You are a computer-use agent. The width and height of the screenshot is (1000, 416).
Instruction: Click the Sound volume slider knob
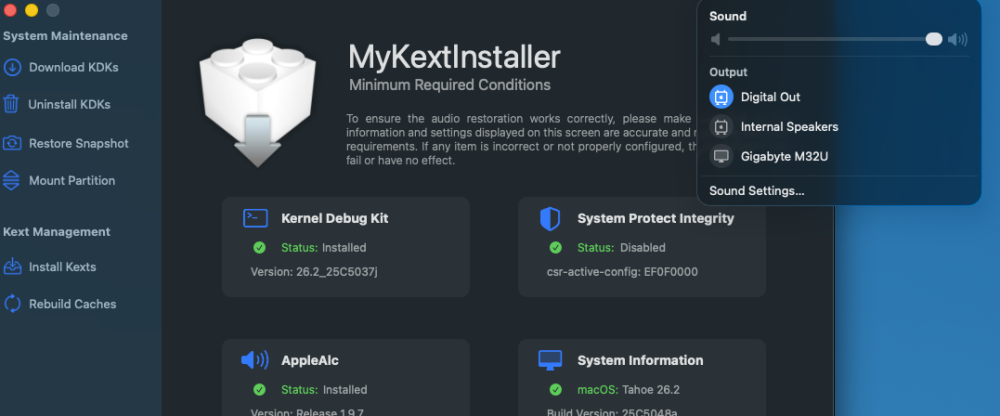934,40
